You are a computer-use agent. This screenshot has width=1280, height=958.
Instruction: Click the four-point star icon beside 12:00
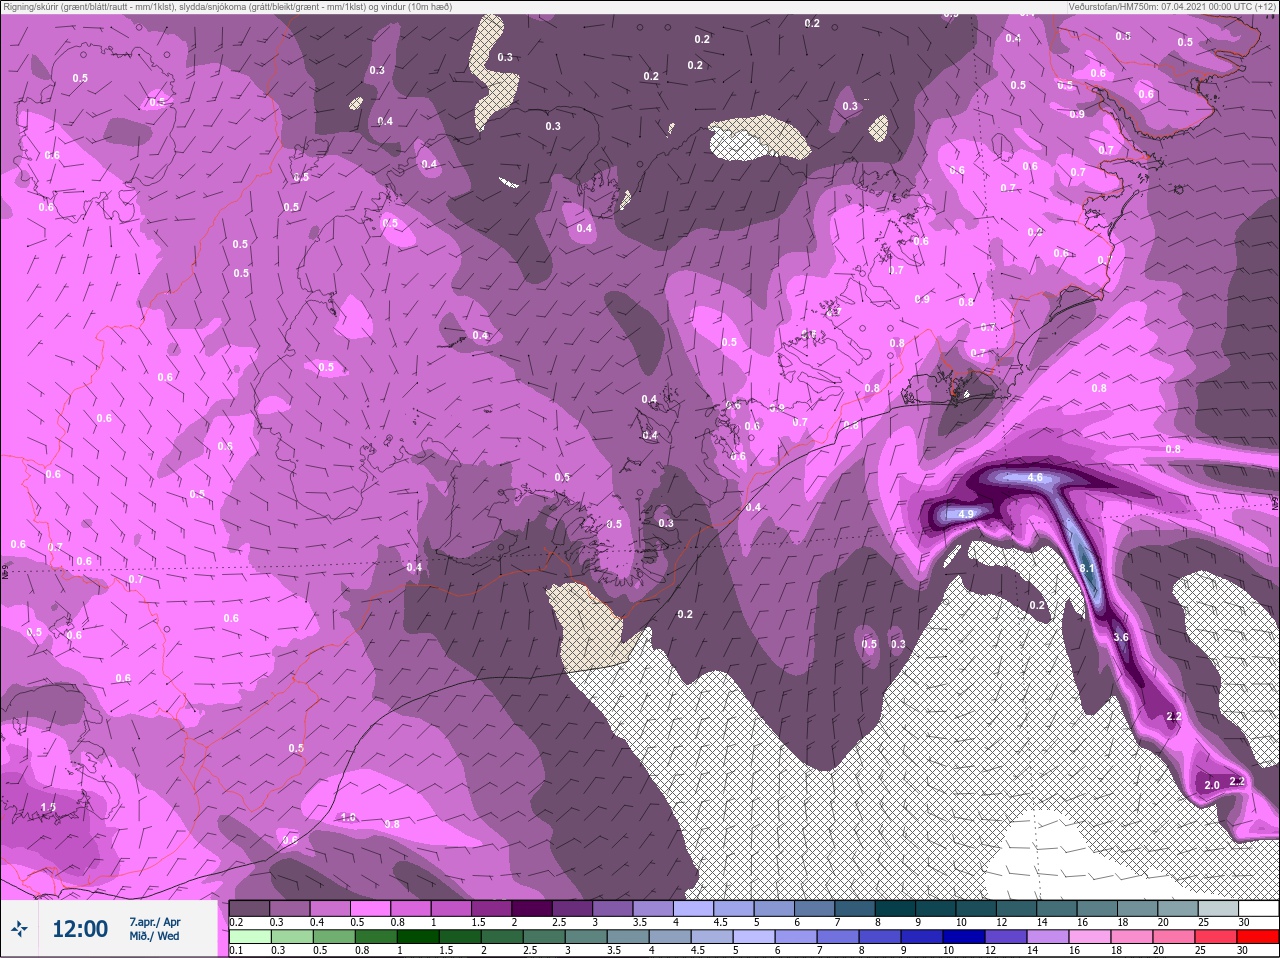click(x=19, y=929)
